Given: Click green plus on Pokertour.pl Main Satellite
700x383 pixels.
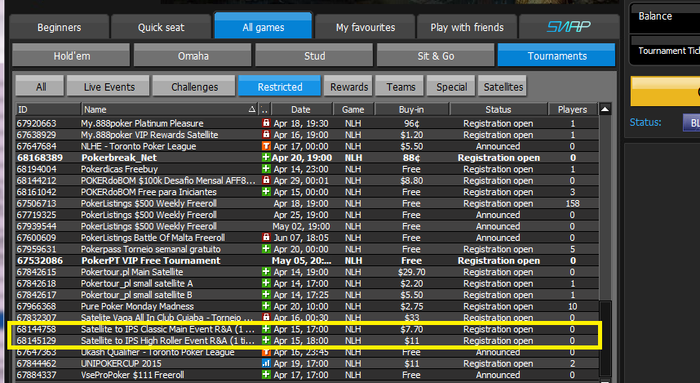Looking at the screenshot, I should click(x=266, y=272).
